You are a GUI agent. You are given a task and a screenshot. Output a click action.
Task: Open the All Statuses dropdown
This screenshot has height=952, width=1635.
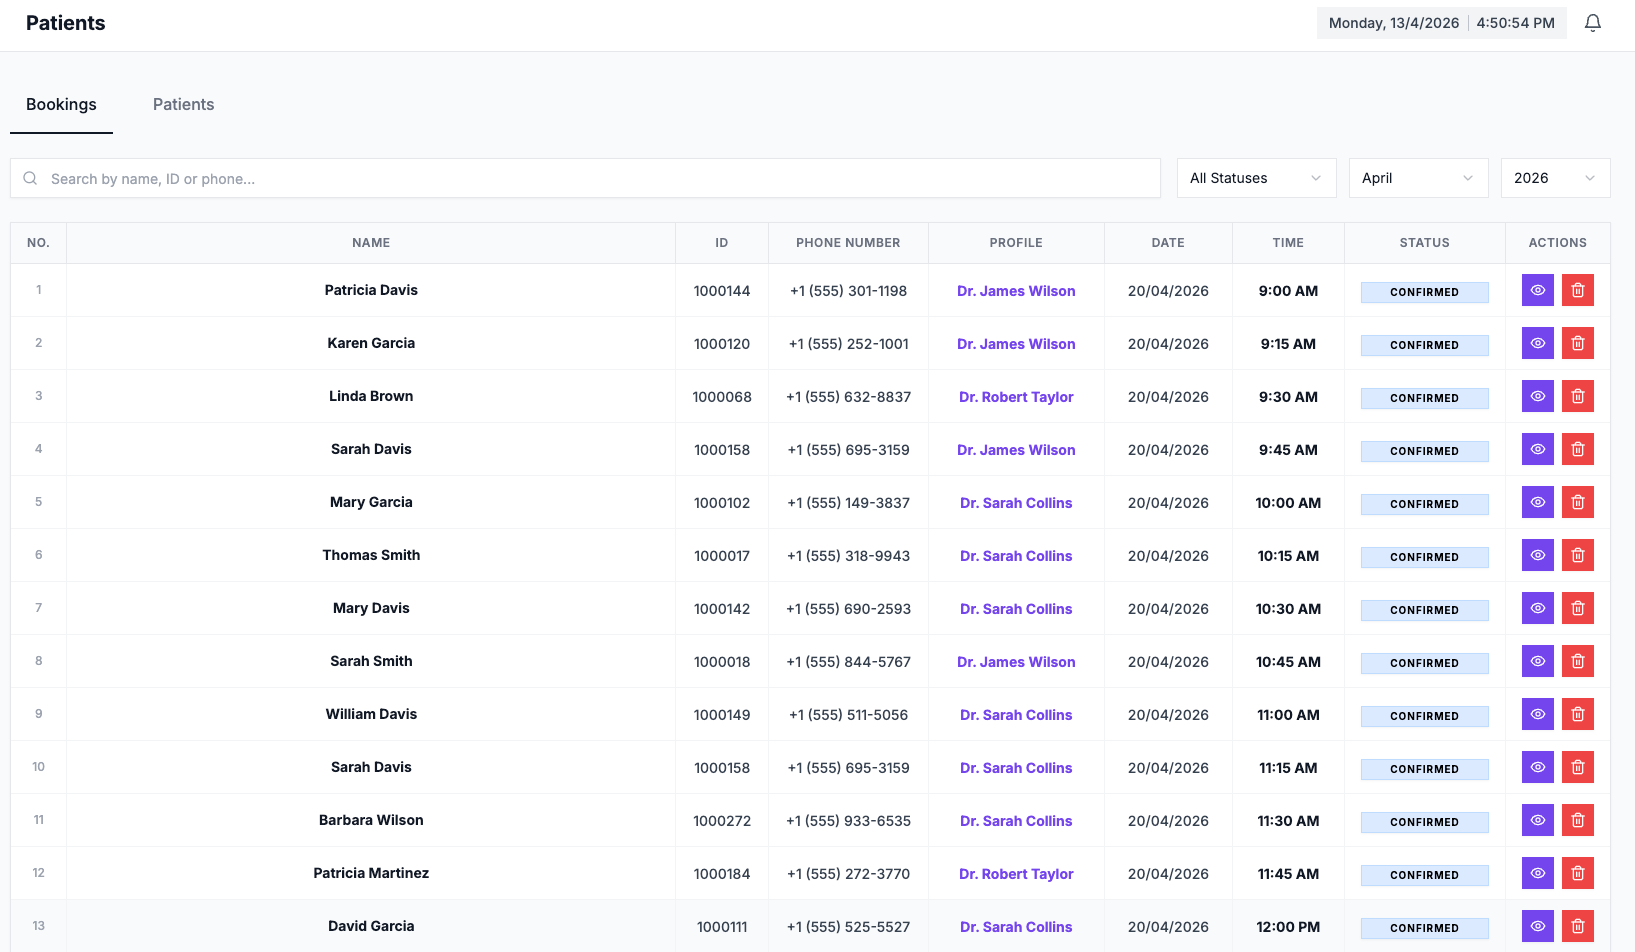point(1255,178)
